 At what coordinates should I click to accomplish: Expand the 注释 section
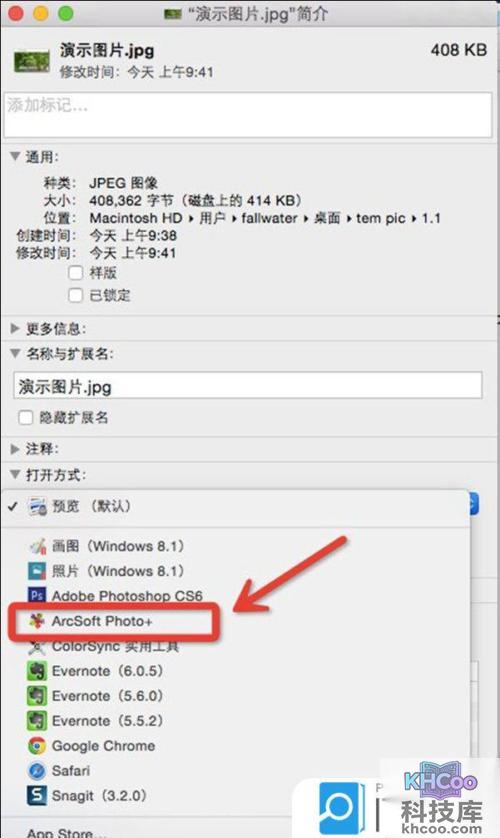[15, 449]
